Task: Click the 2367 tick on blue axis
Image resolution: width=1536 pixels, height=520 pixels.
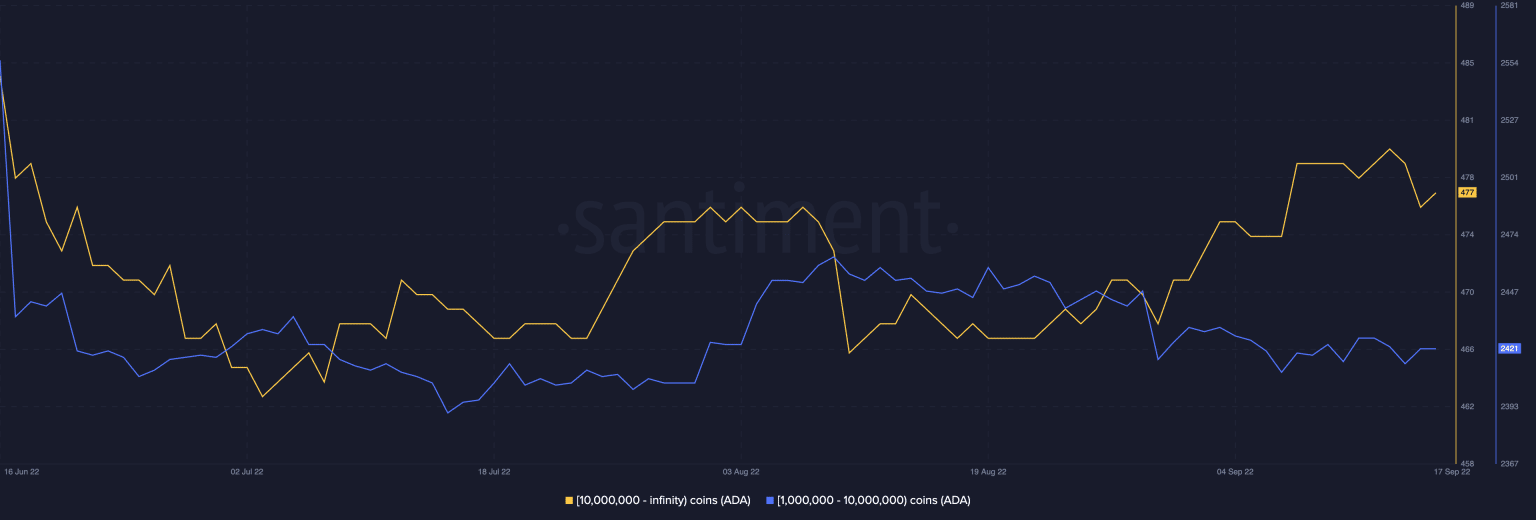Action: [x=1509, y=464]
